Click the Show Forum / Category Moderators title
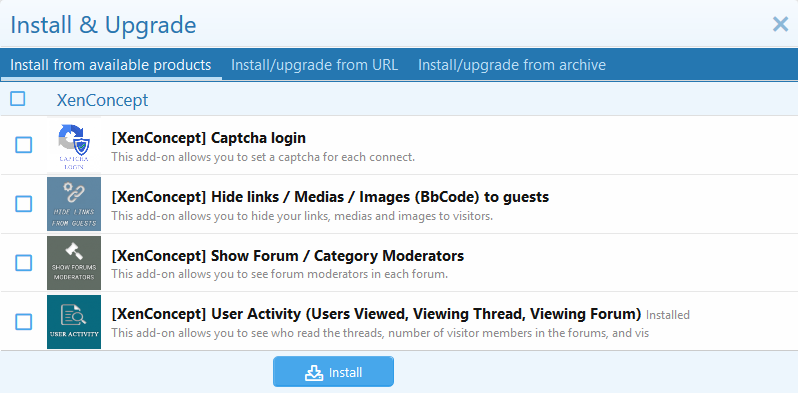Image resolution: width=798 pixels, height=393 pixels. tap(288, 256)
